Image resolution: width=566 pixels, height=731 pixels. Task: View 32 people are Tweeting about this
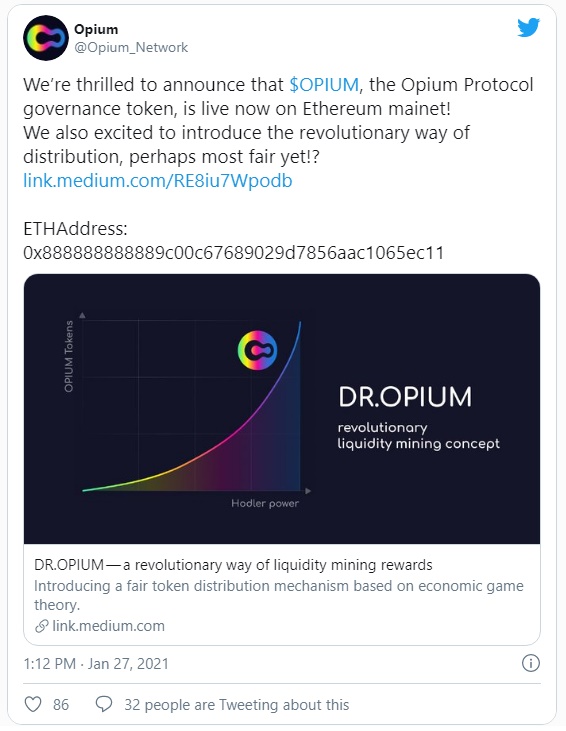(236, 705)
